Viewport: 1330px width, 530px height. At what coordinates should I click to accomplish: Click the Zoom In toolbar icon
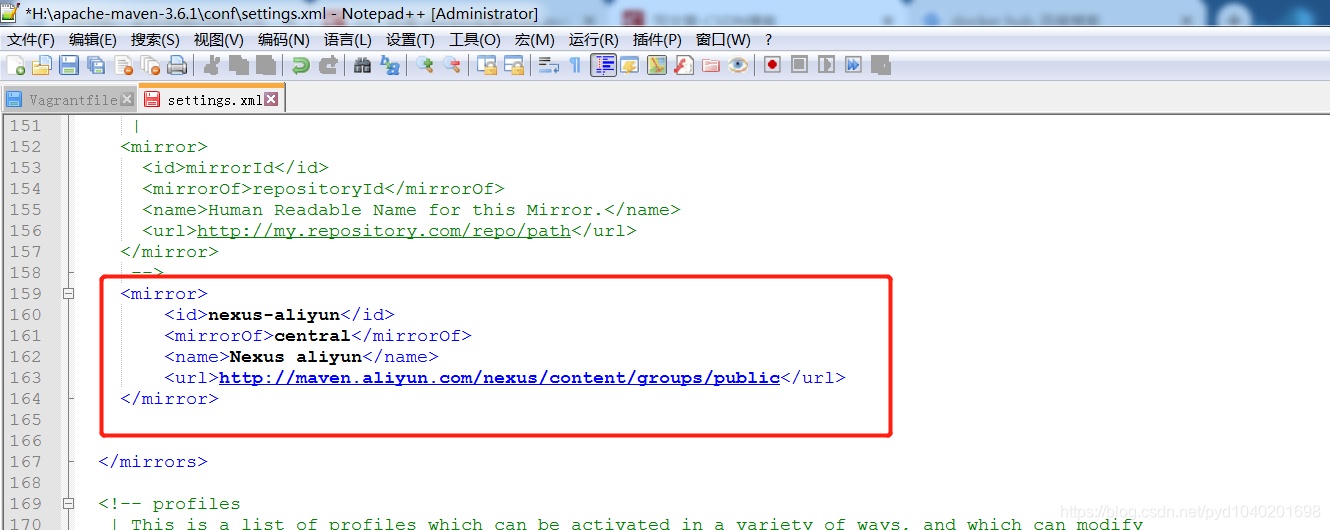[x=425, y=65]
